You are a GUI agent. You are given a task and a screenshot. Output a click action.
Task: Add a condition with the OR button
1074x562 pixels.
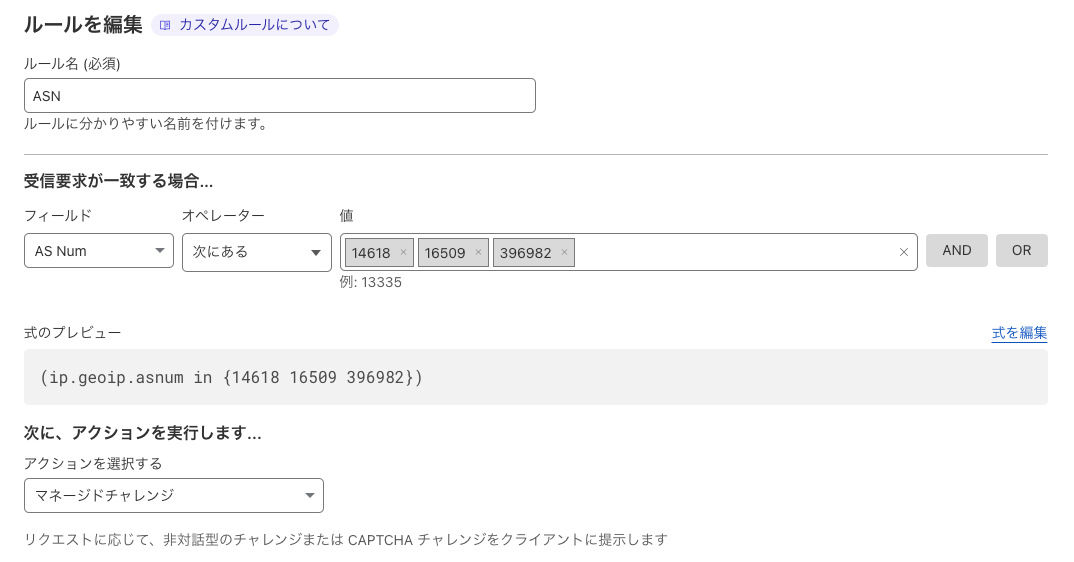(x=1021, y=250)
